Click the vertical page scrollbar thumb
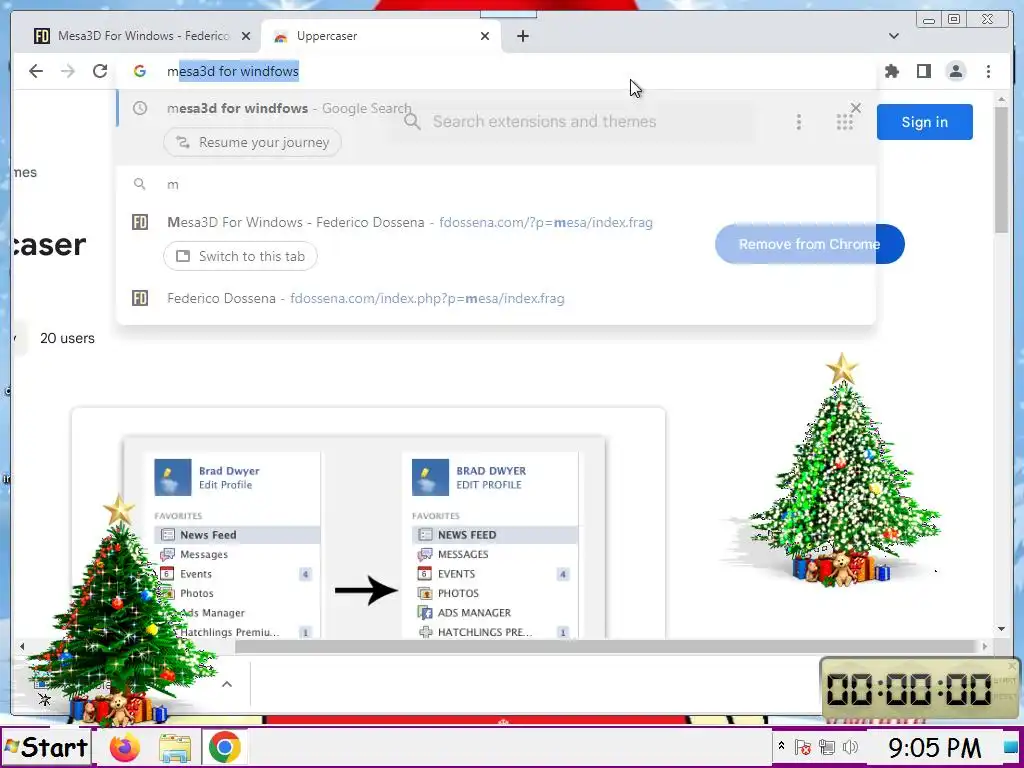 click(x=1002, y=168)
